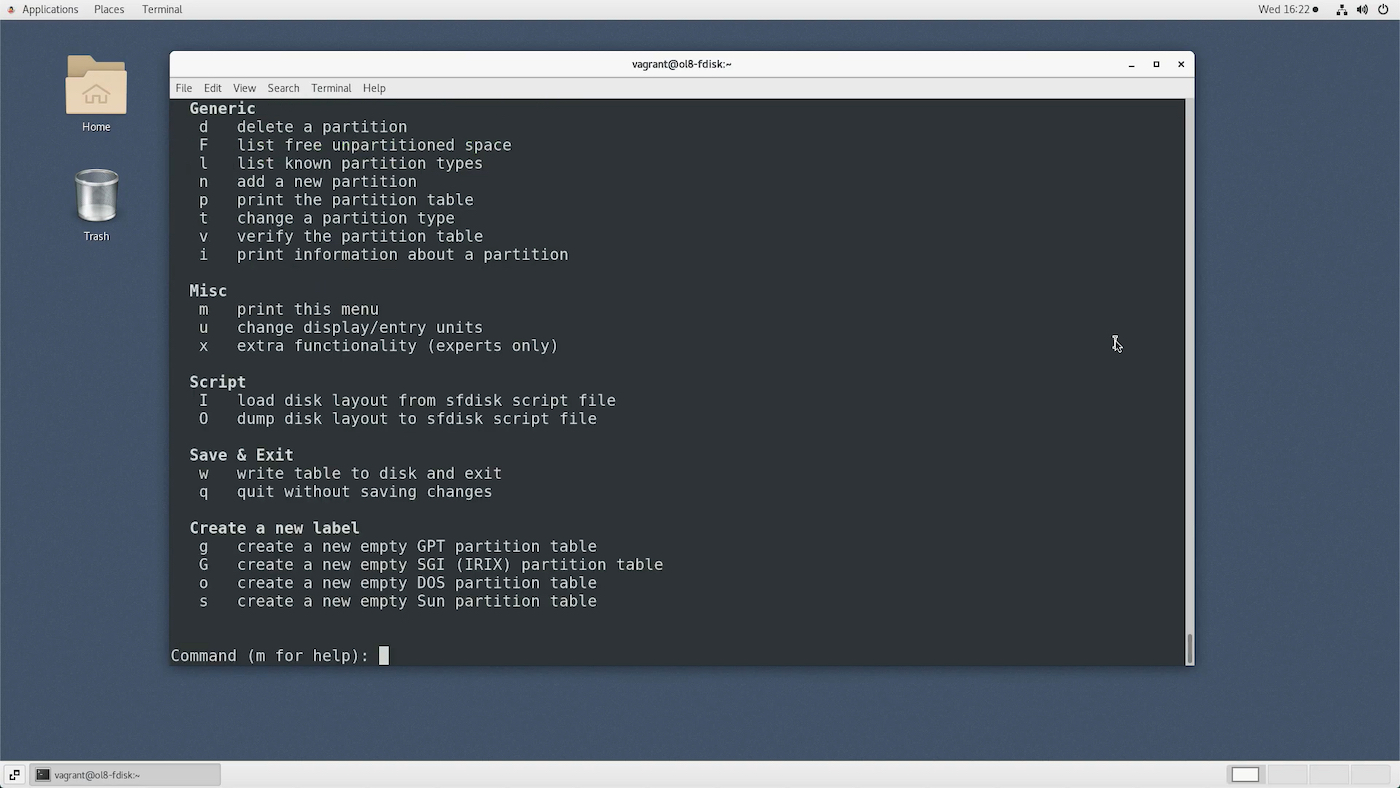The image size is (1400, 788).
Task: Open the volume control icon
Action: point(1362,9)
